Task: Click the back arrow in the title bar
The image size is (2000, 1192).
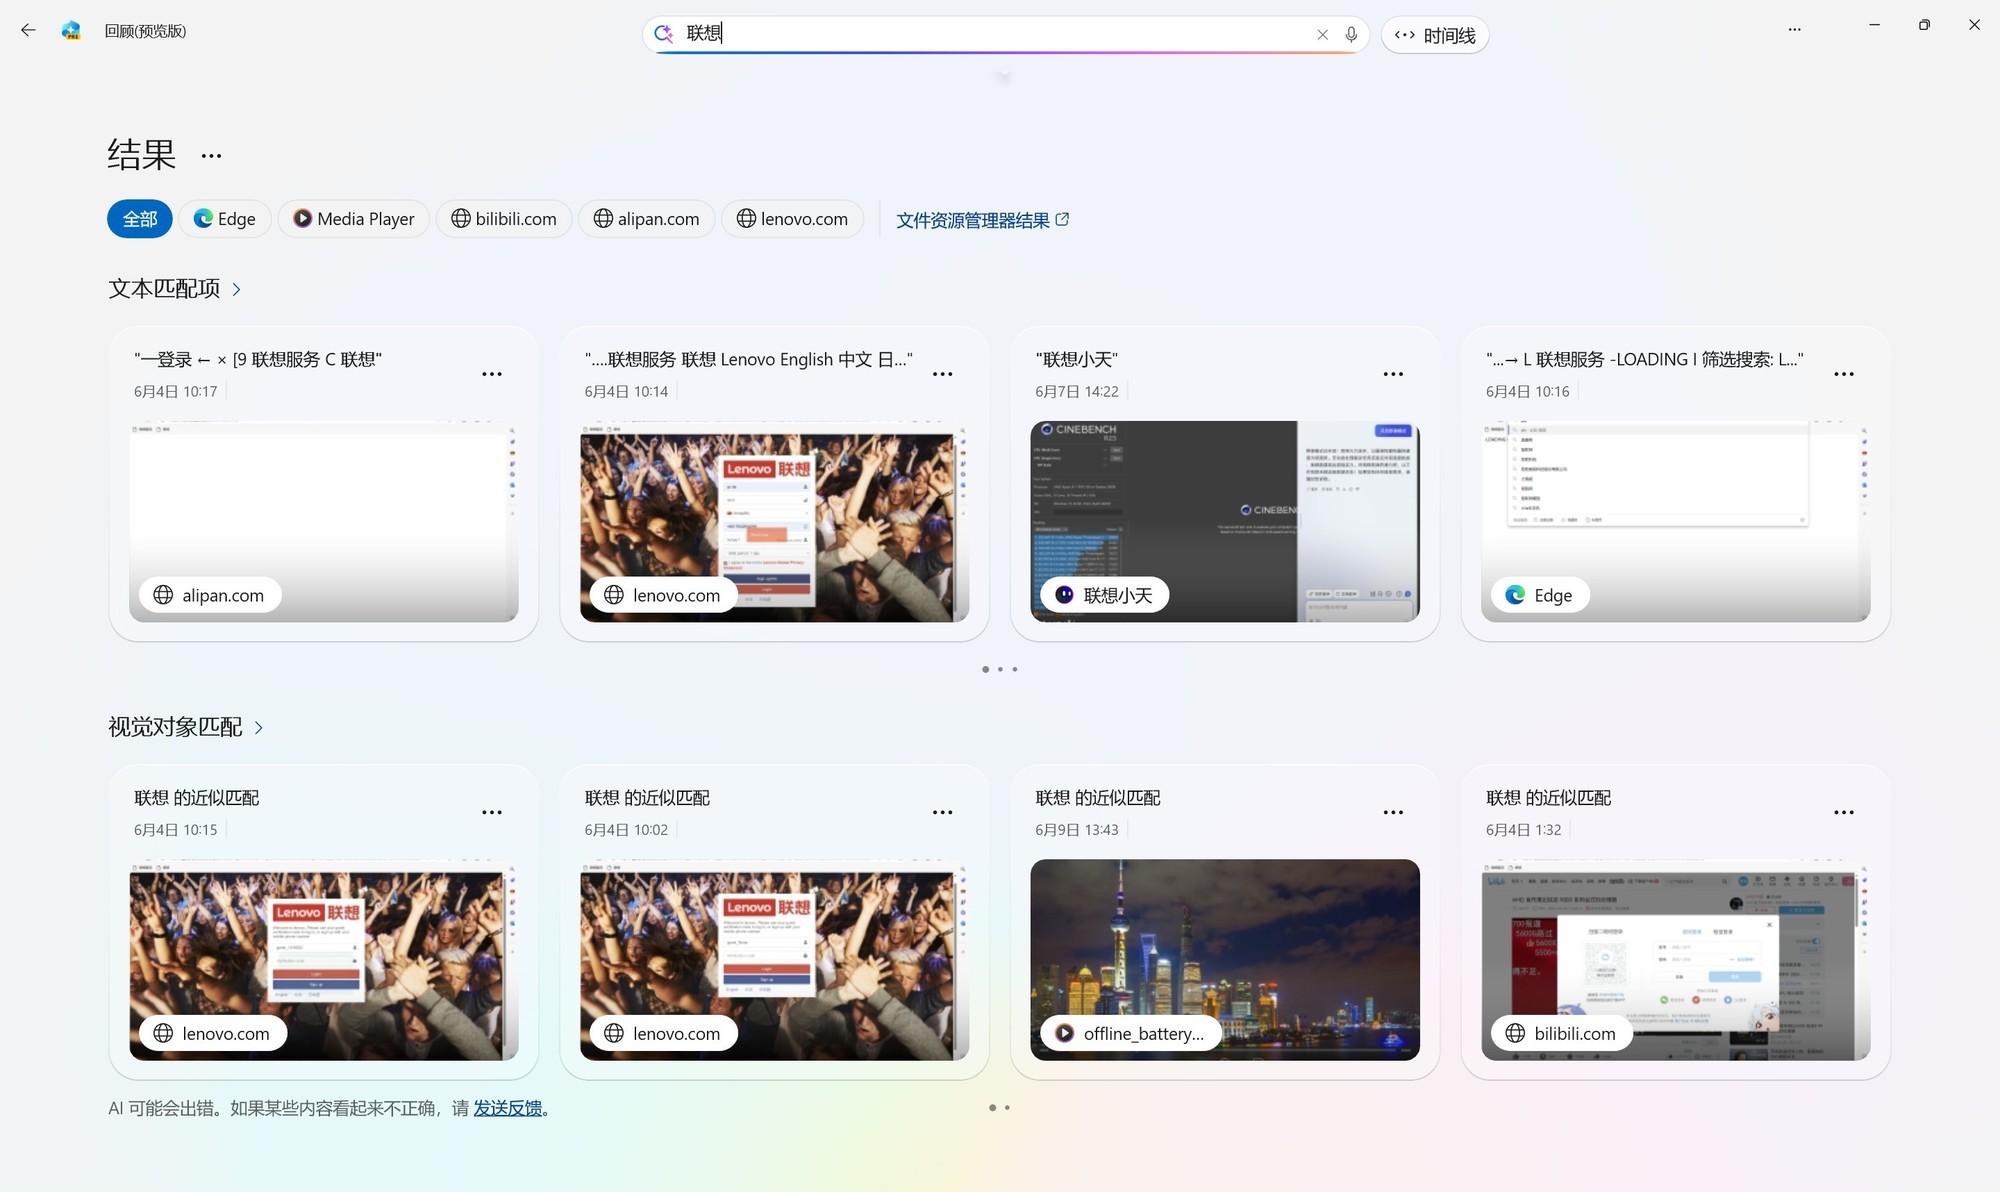Action: [28, 30]
